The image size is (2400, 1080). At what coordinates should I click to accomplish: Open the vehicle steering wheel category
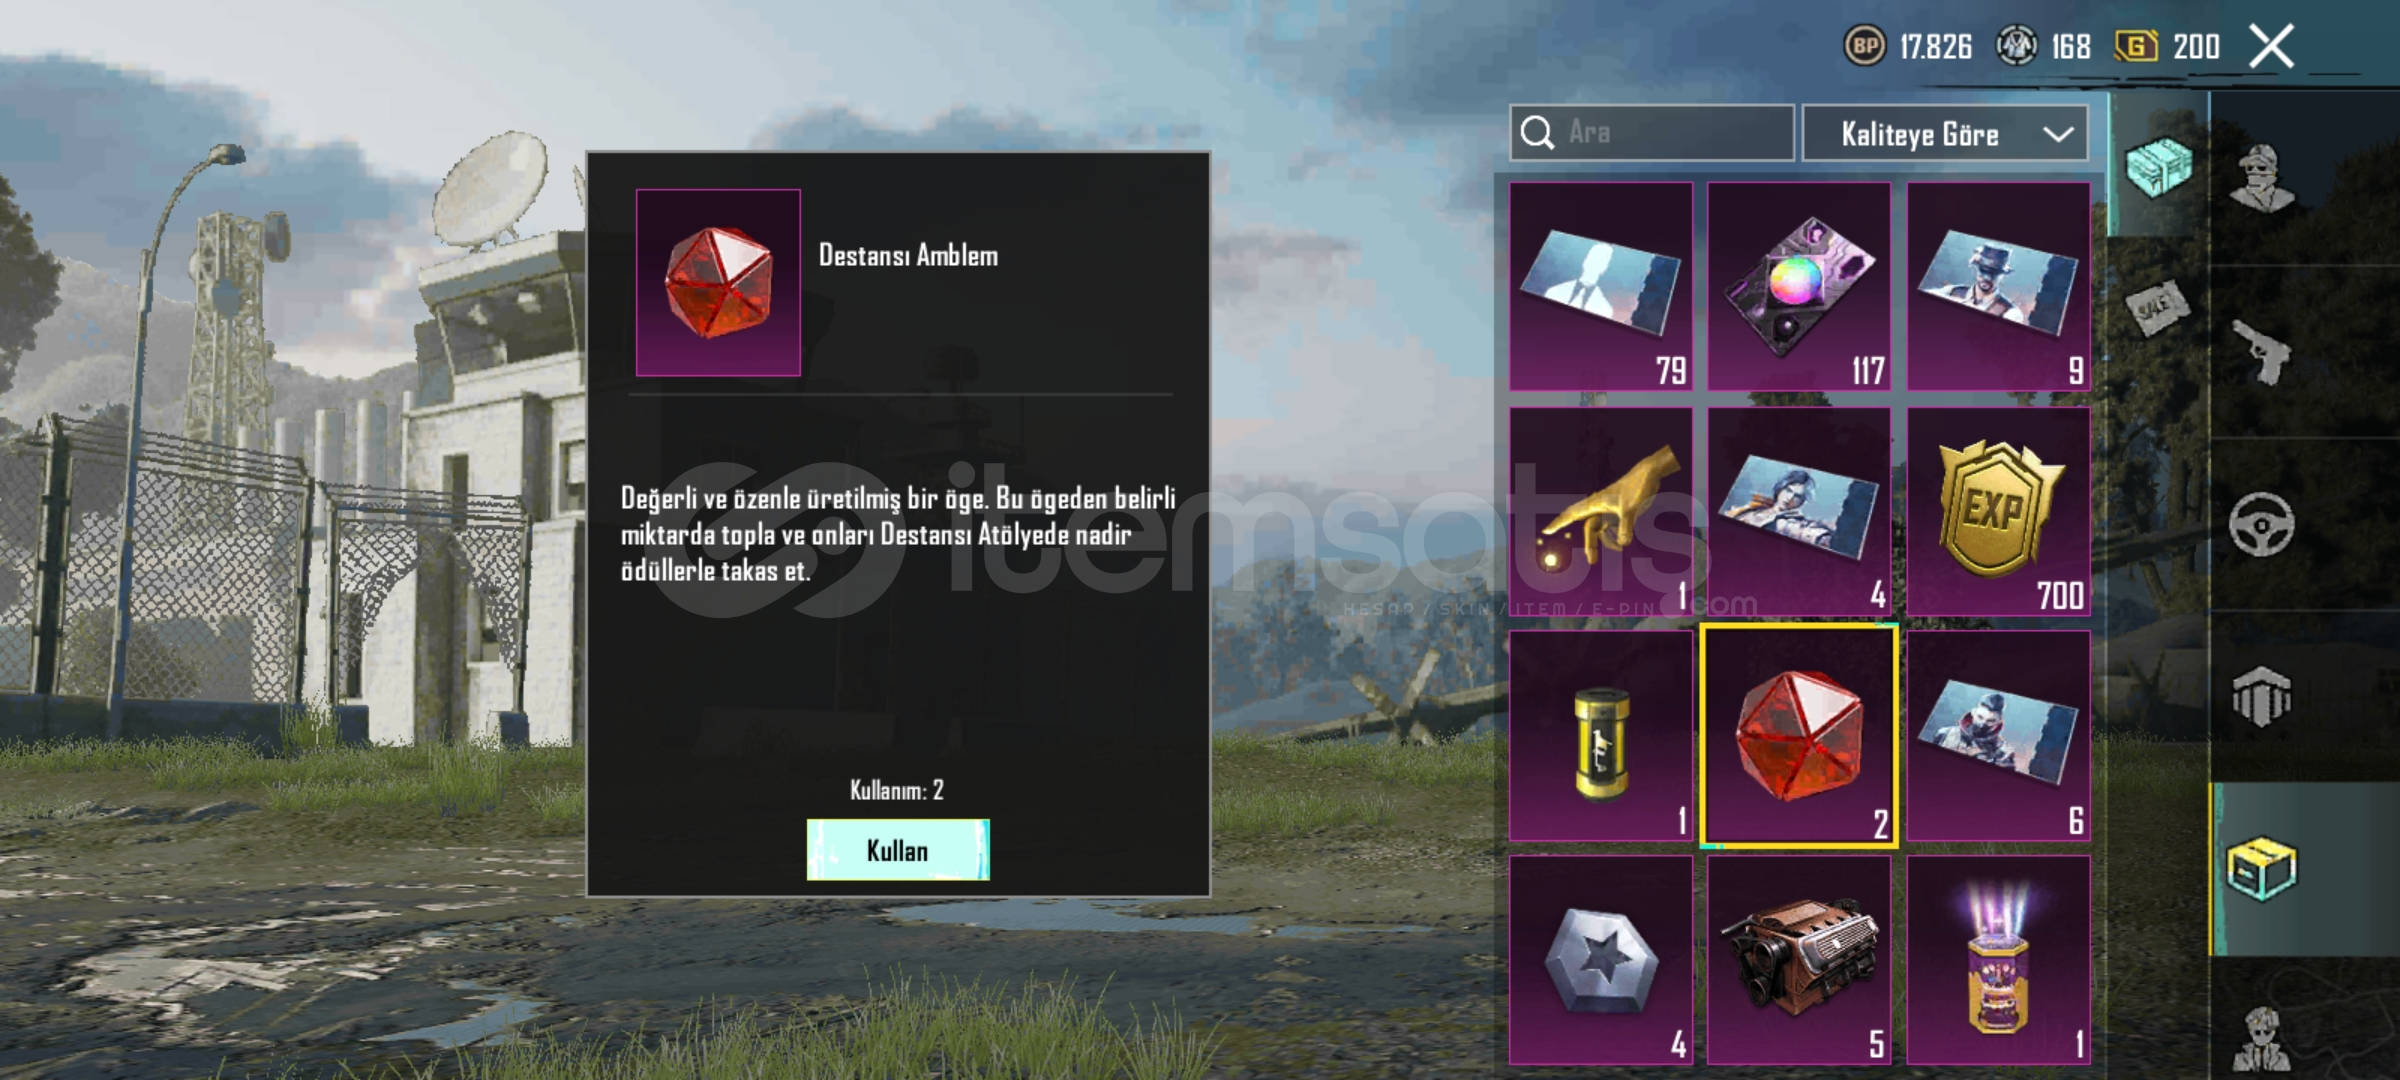tap(2263, 524)
